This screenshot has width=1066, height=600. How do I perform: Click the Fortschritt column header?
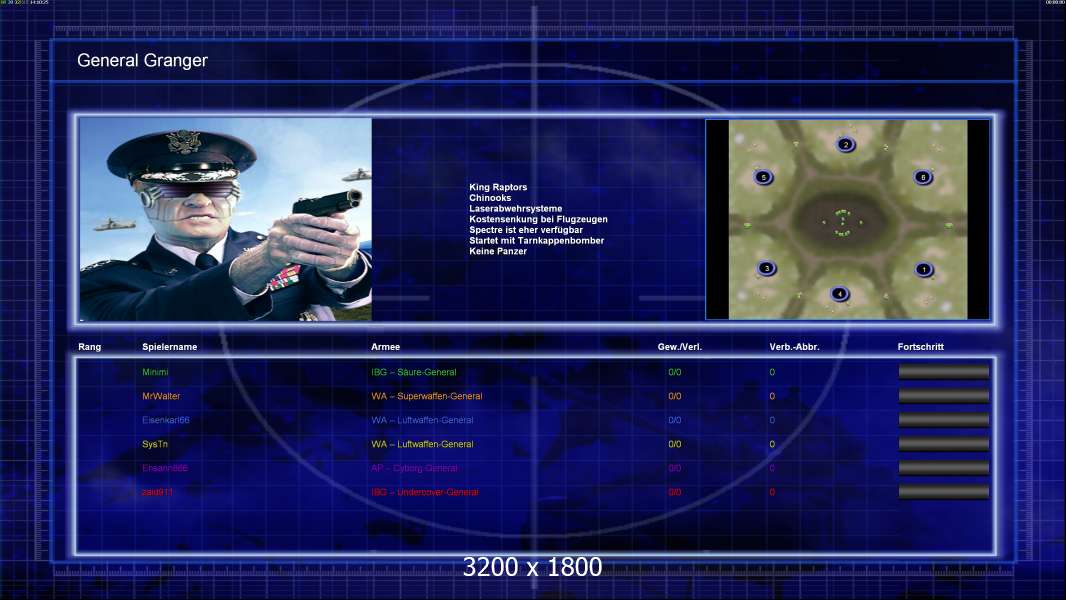(x=921, y=347)
